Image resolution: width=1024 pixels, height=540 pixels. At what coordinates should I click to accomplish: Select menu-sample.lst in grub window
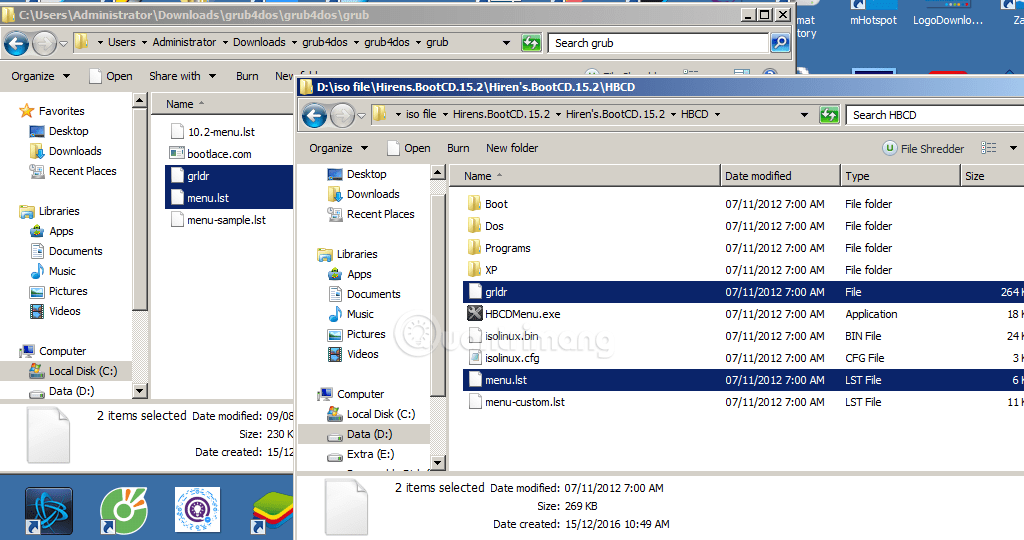click(x=217, y=220)
